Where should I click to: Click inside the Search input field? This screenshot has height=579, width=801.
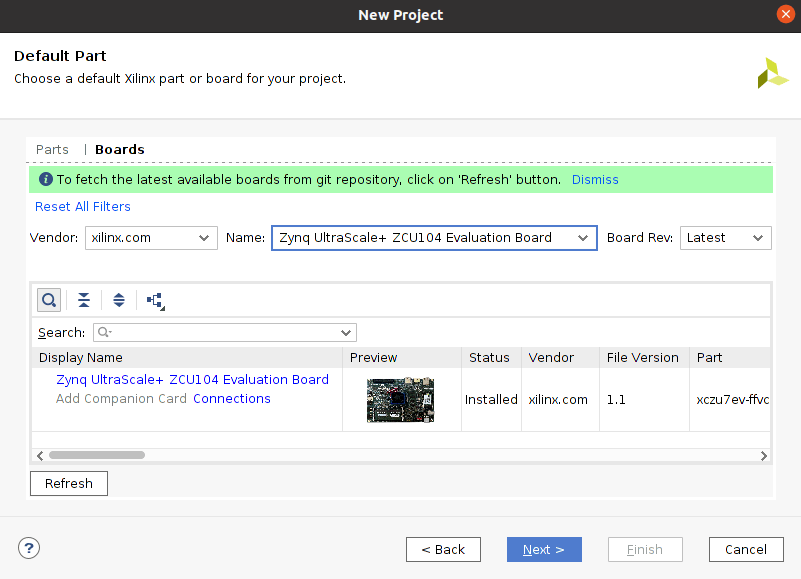[x=225, y=333]
